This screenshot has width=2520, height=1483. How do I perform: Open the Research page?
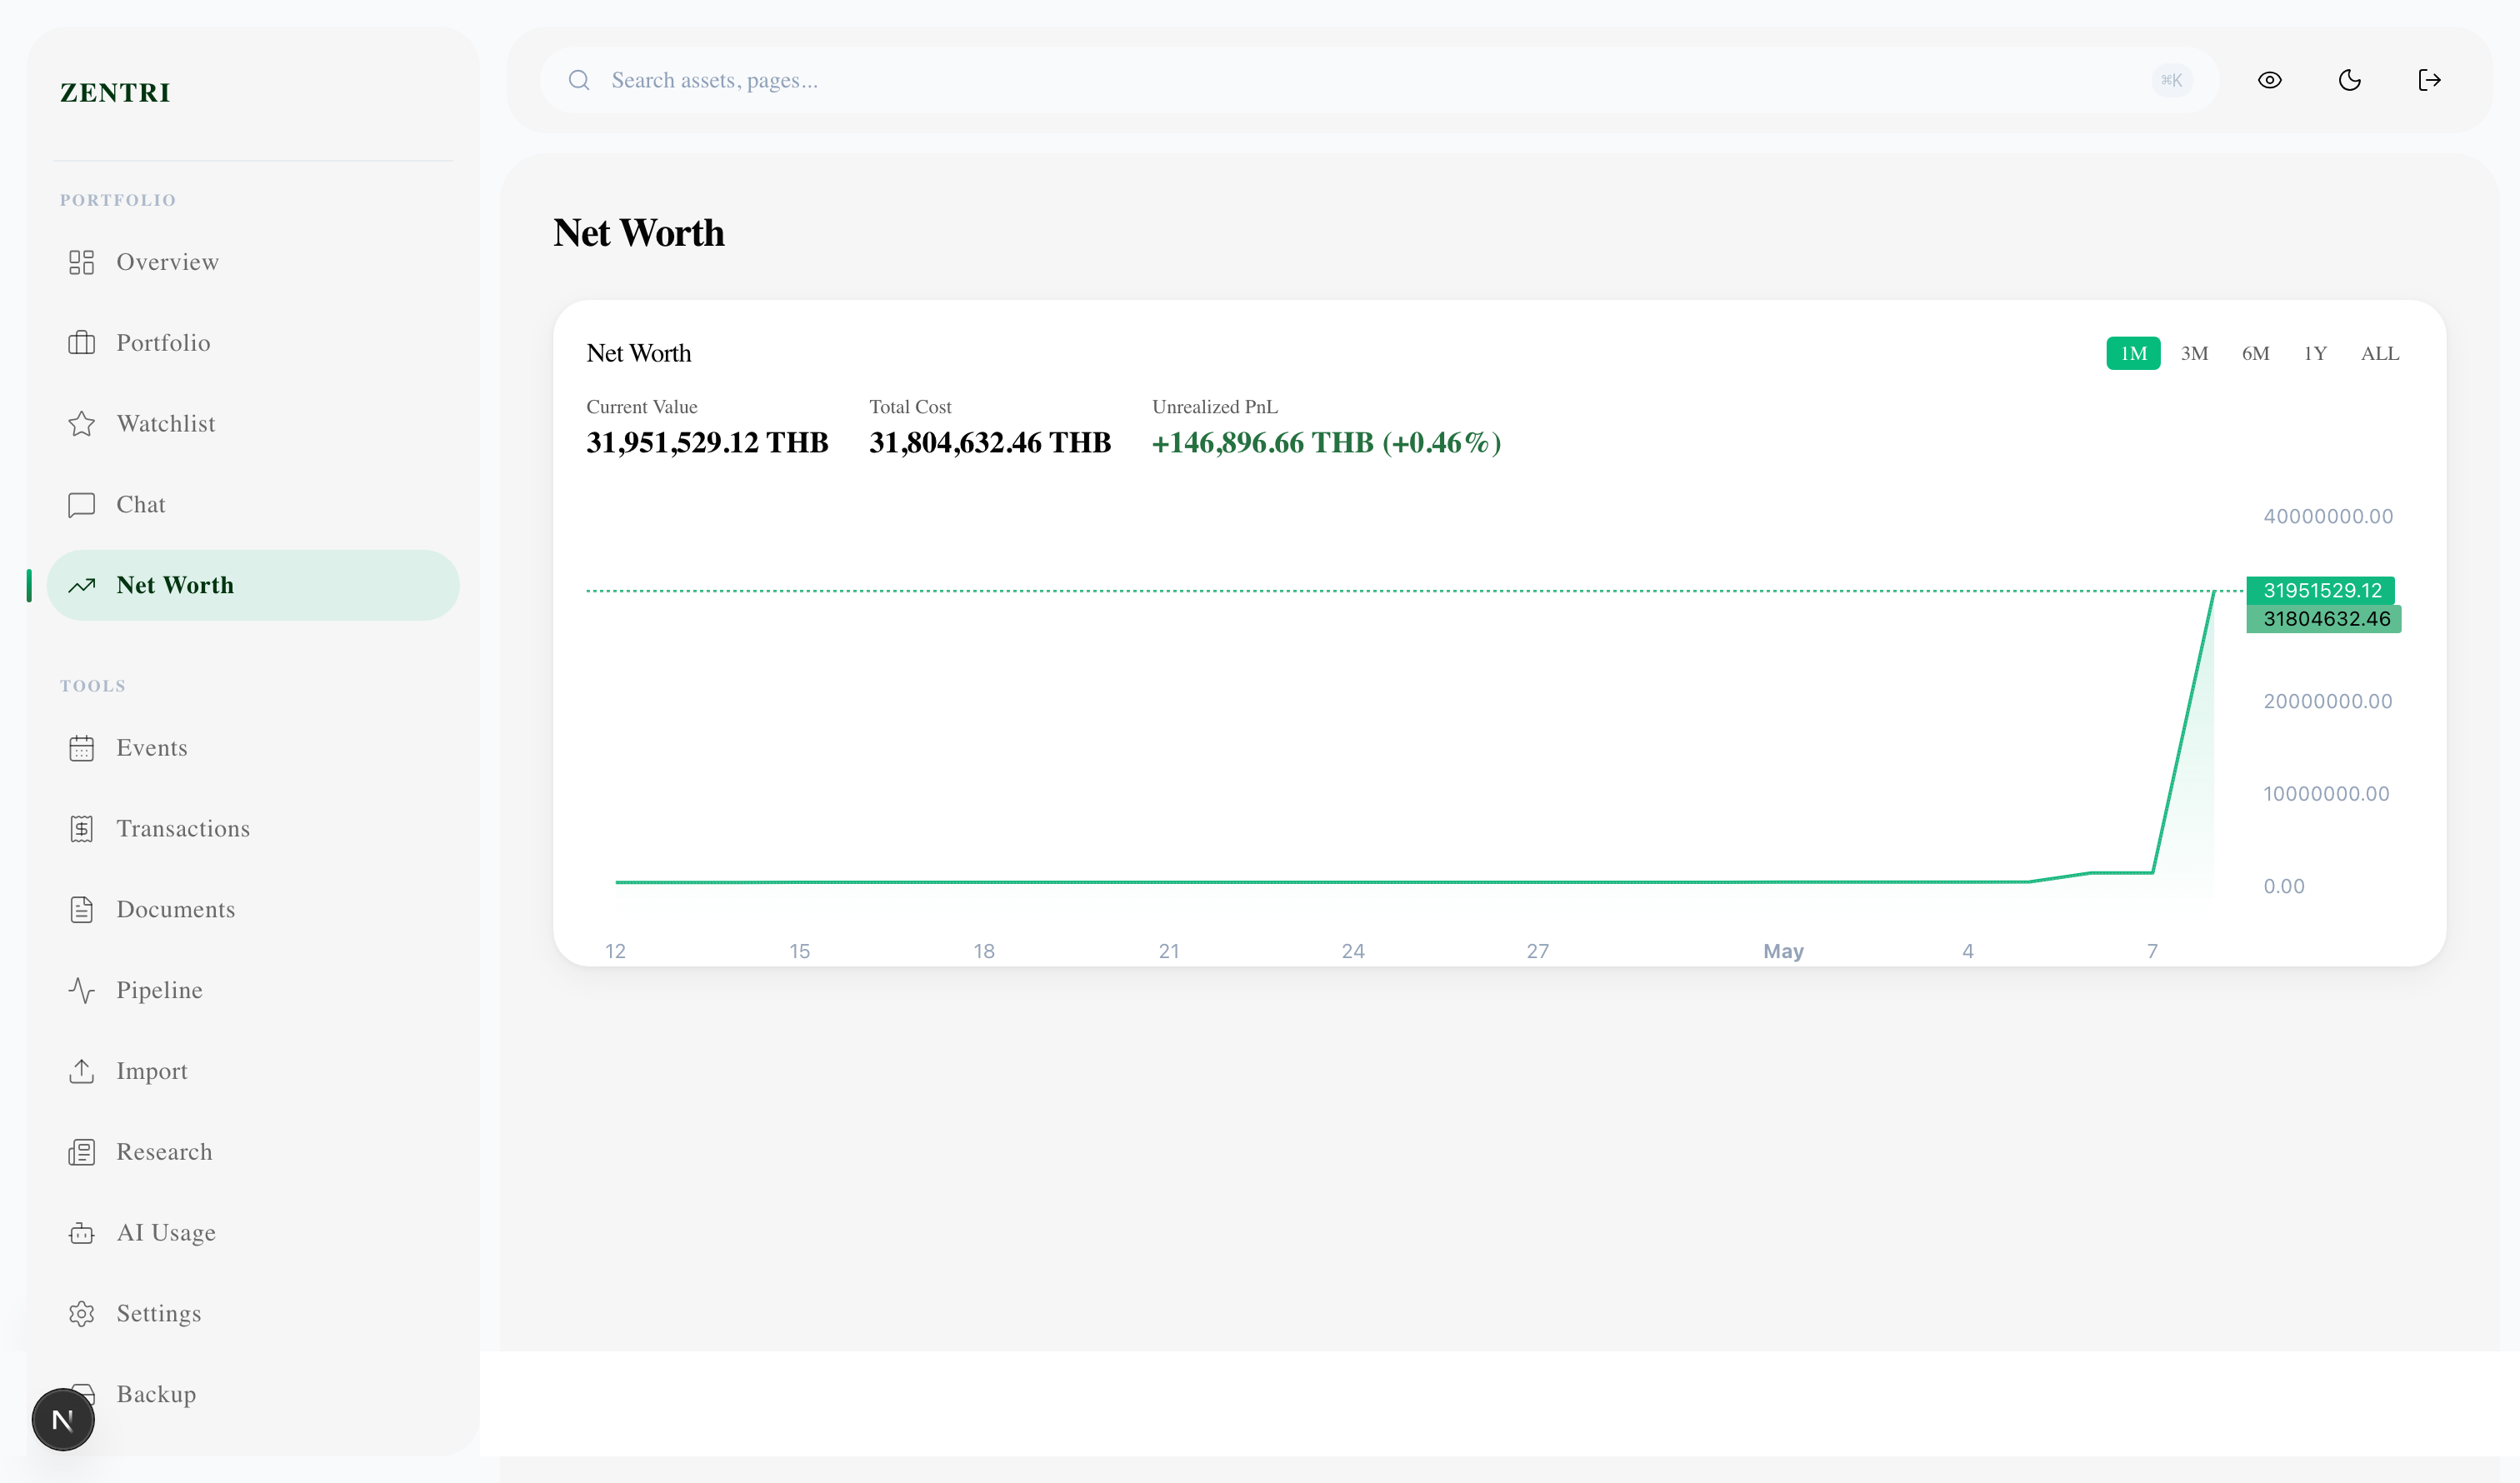coord(253,1153)
